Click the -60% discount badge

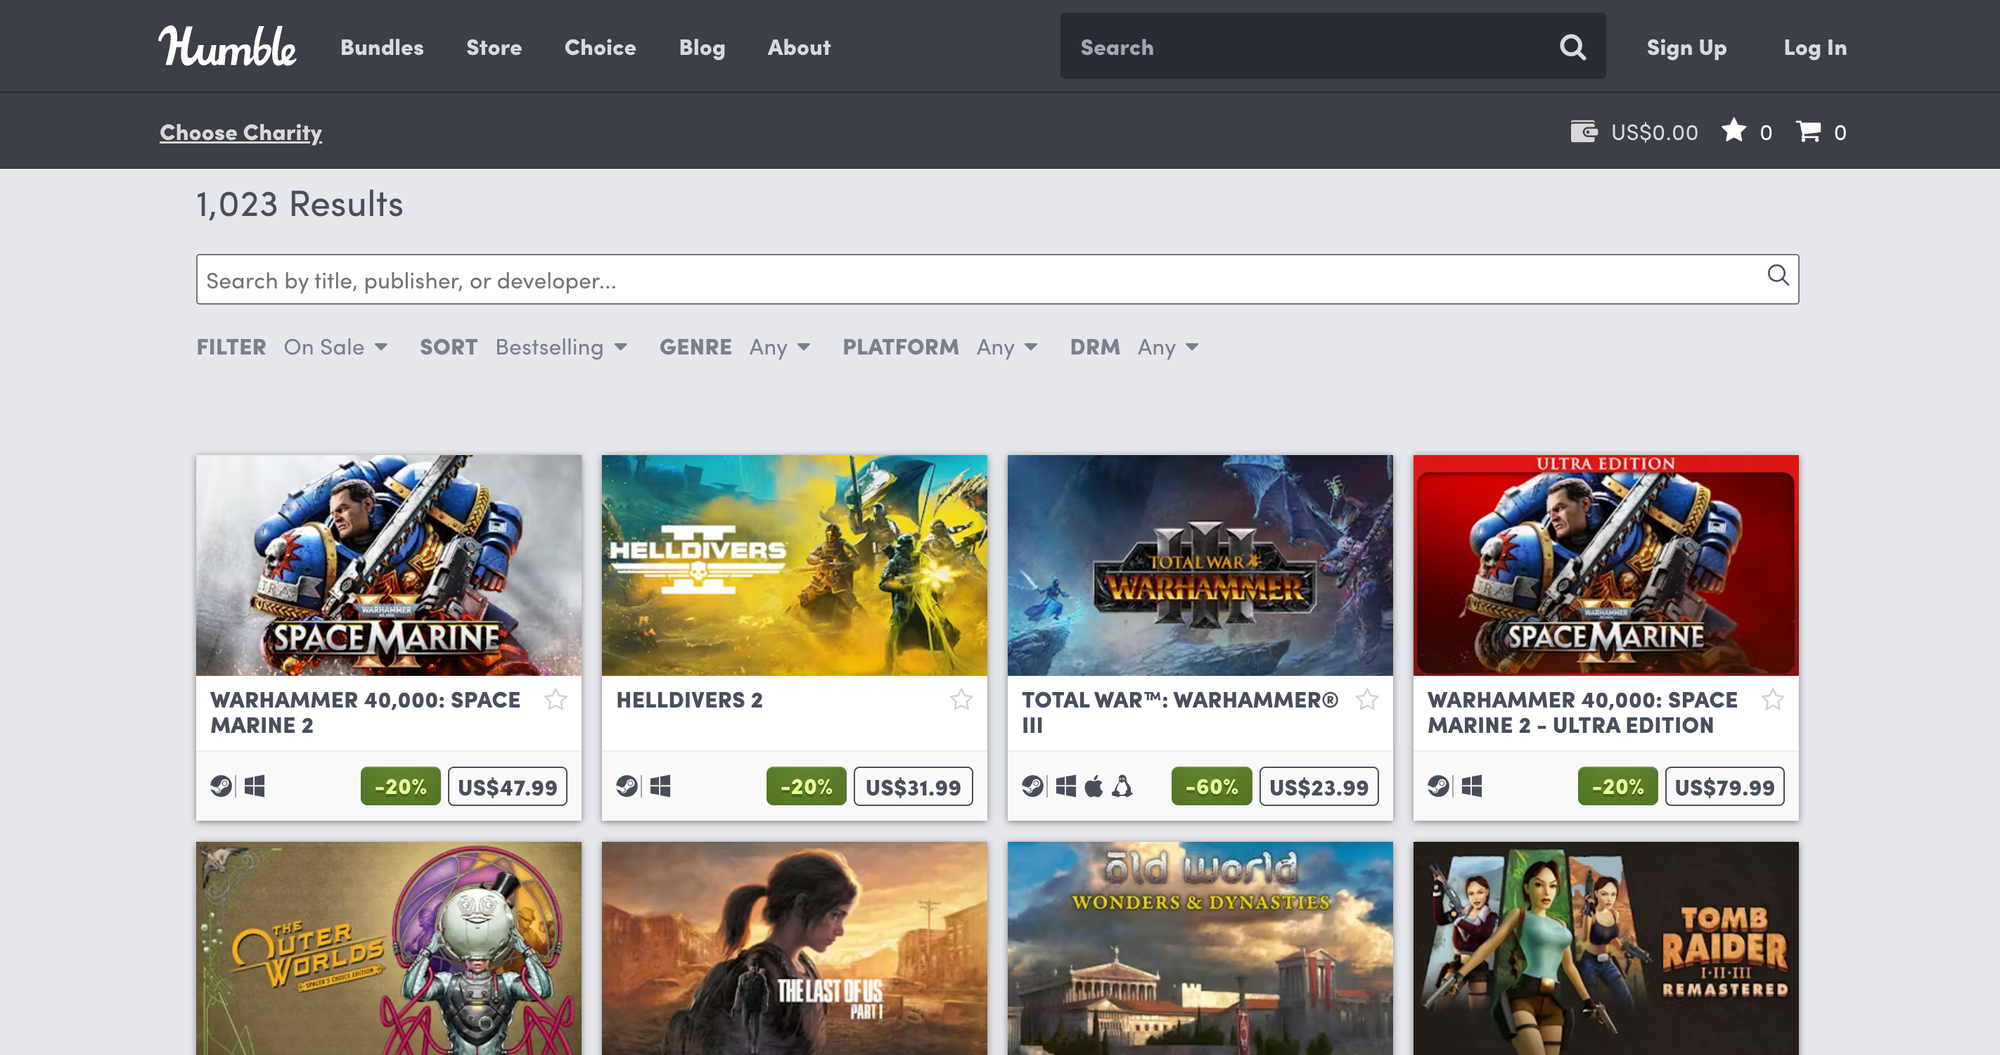pos(1212,787)
